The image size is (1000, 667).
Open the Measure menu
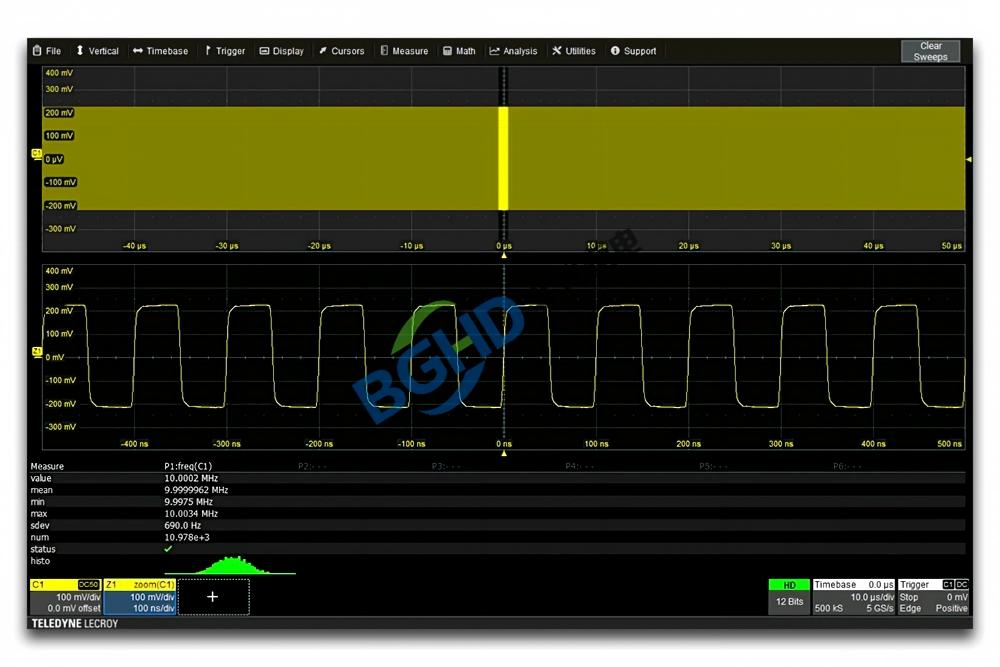[x=404, y=51]
